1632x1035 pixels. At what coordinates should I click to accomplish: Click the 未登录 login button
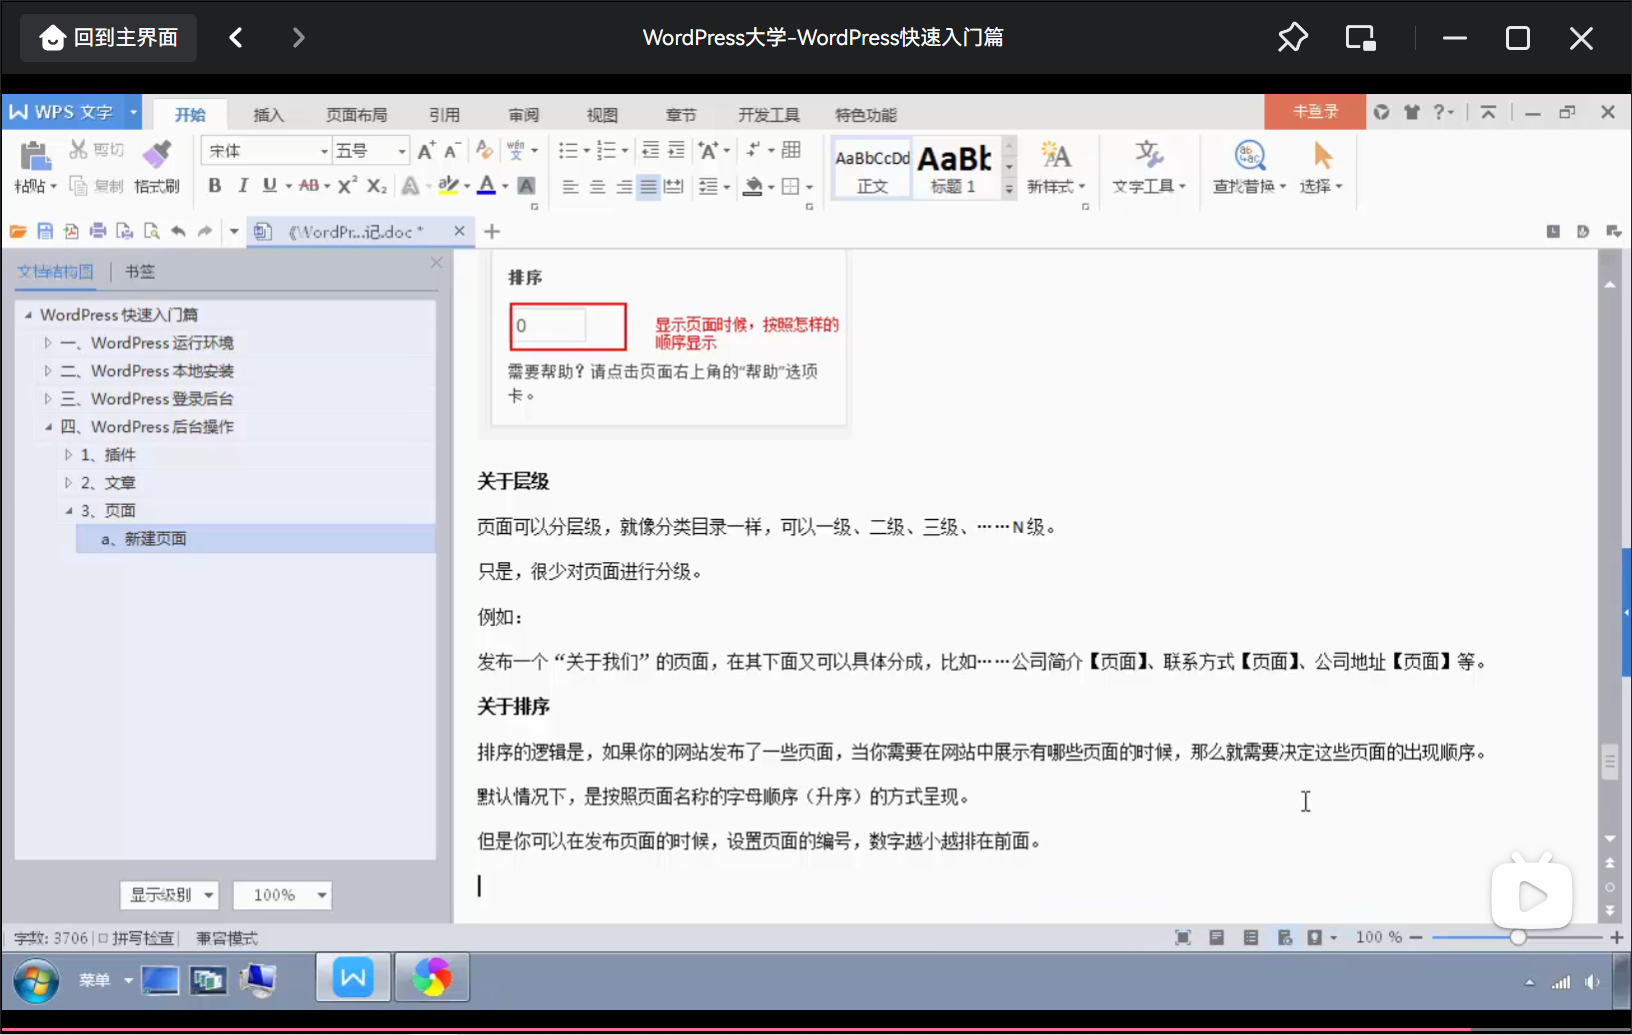click(1315, 112)
